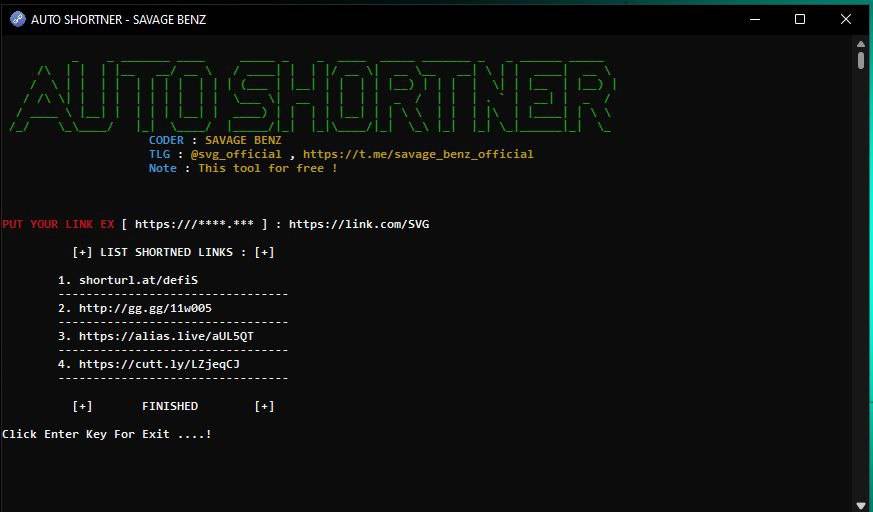Click the shorturl.at/defiS shortened link
Image resolution: width=873 pixels, height=512 pixels.
coord(138,280)
